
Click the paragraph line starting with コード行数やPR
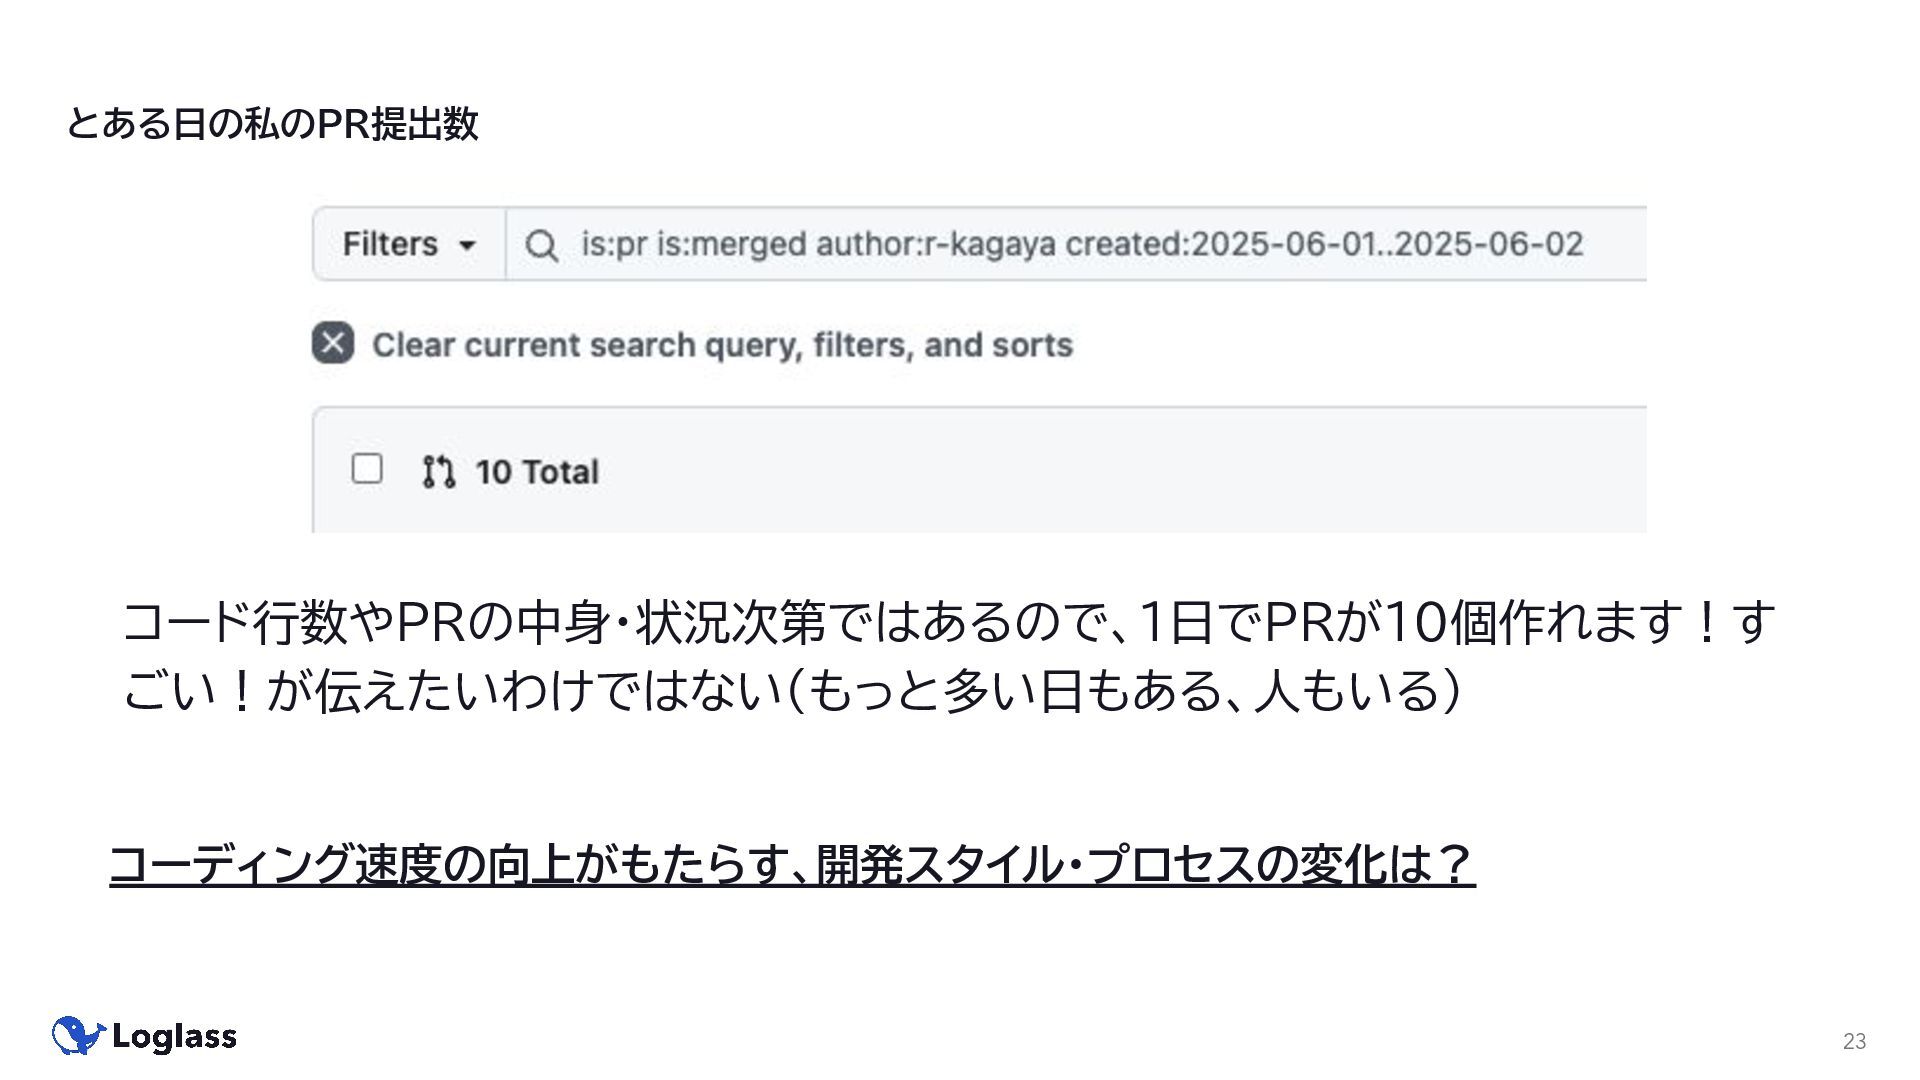tap(948, 622)
